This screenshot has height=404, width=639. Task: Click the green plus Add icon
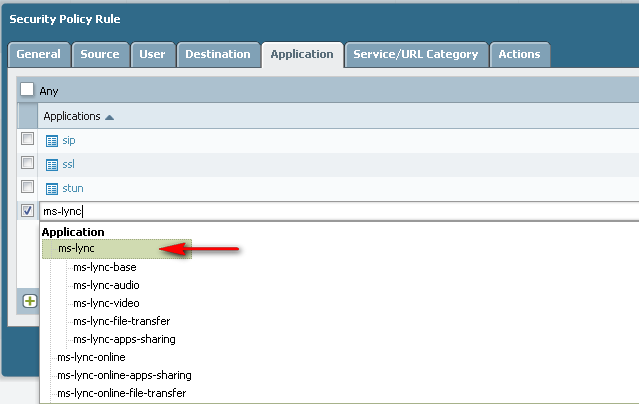click(30, 301)
